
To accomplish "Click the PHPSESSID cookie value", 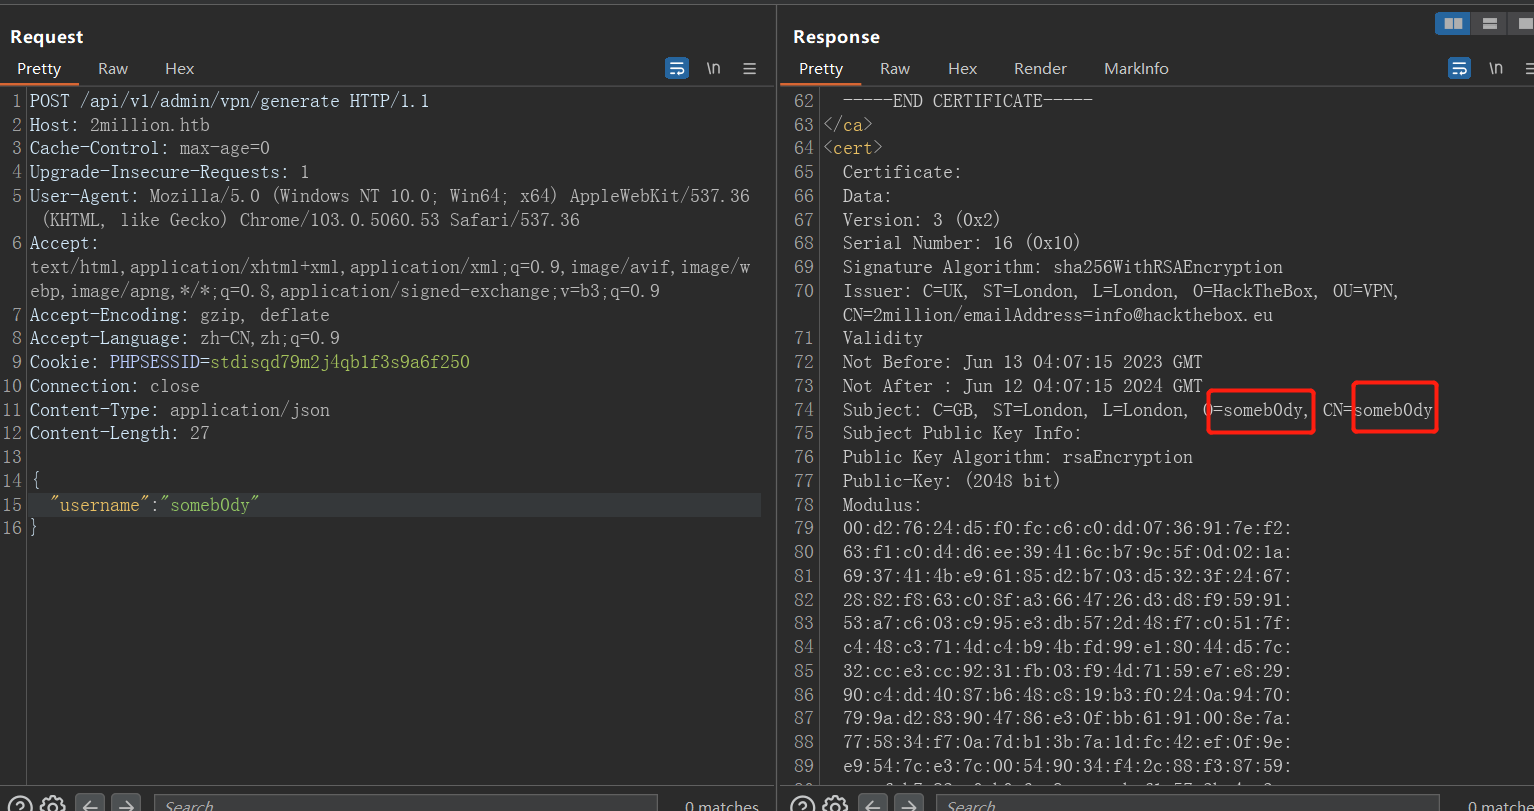I will pos(340,362).
